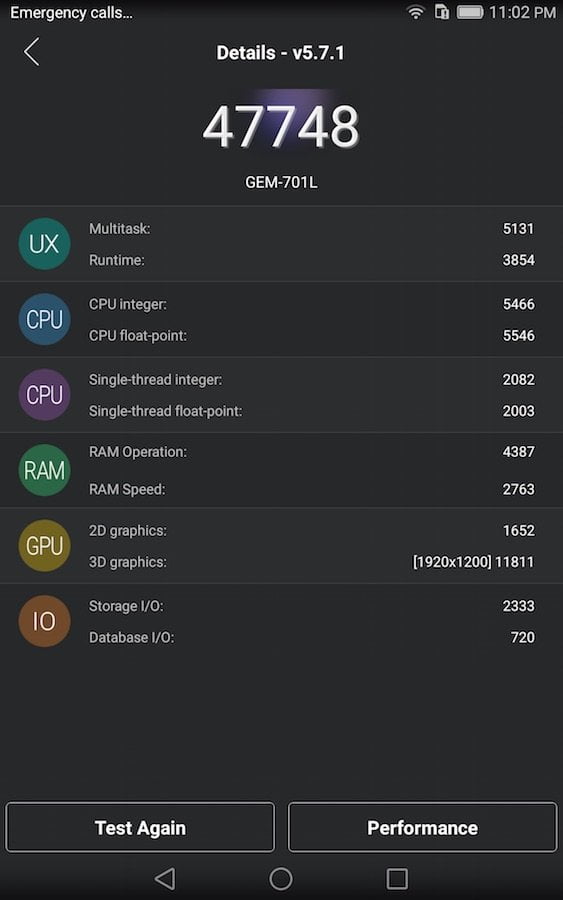Tap the back arrow in the header
Screen dimensions: 563x900
(x=32, y=52)
